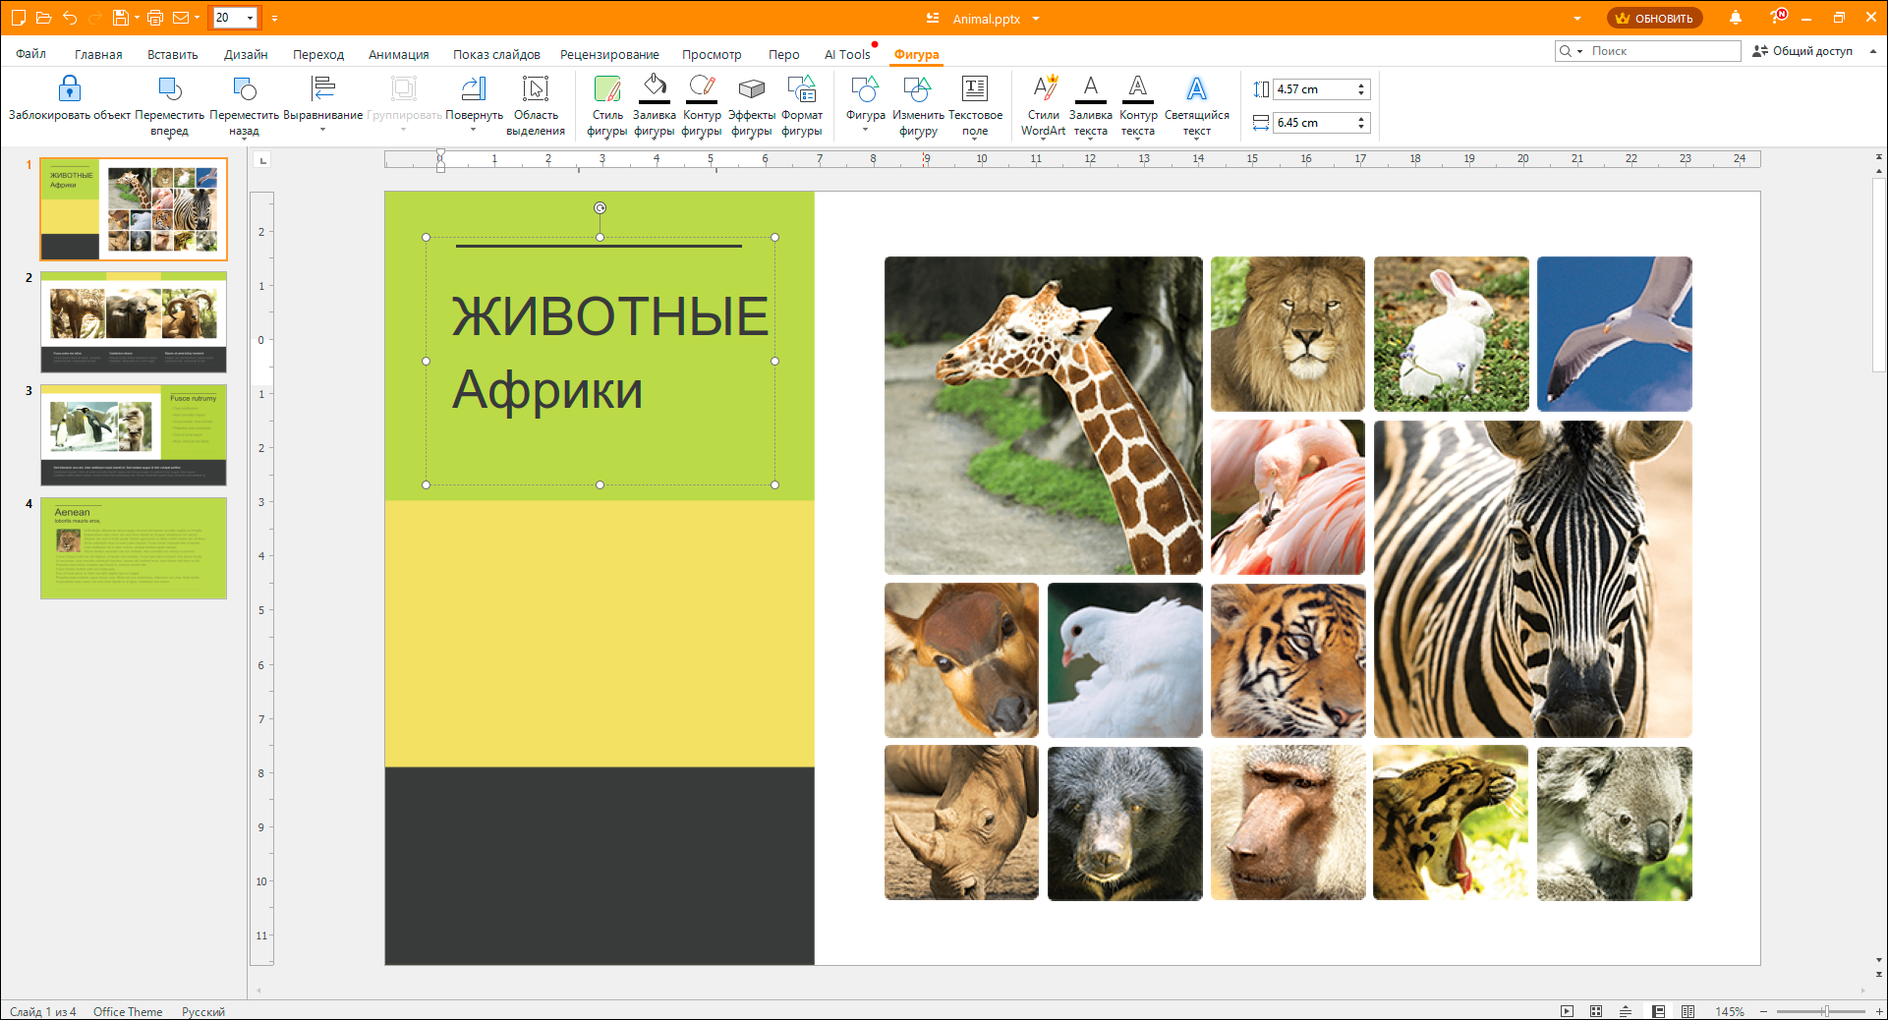Increase shape height stepper 4.57 cm
This screenshot has height=1020, width=1888.
point(1361,85)
